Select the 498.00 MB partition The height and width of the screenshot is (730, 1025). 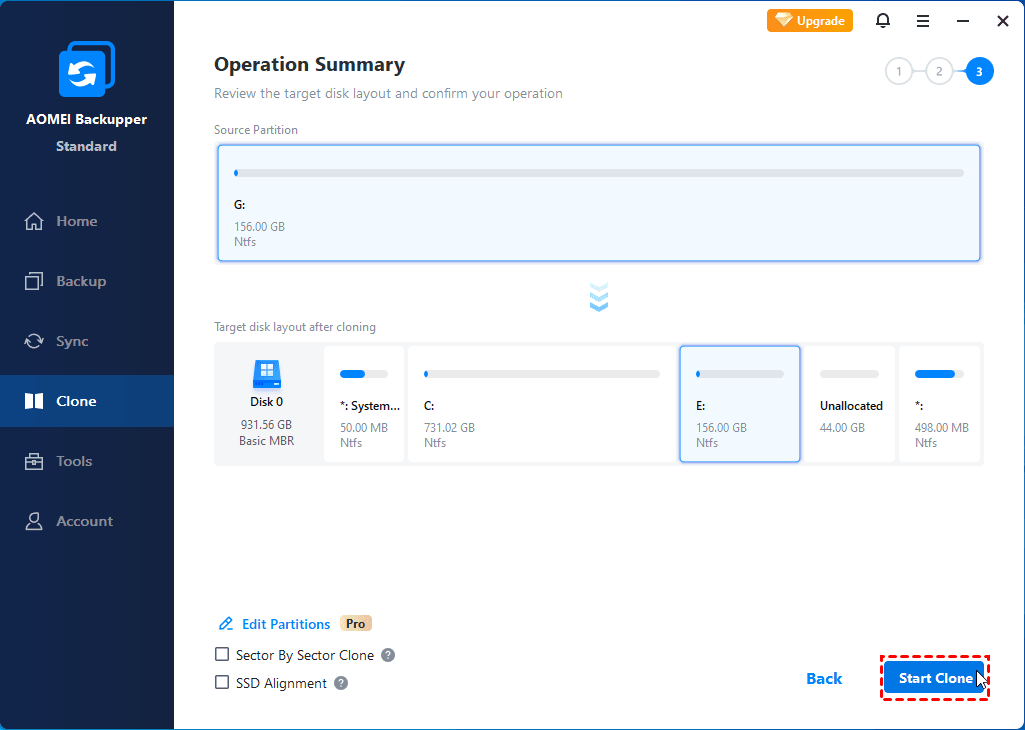940,404
